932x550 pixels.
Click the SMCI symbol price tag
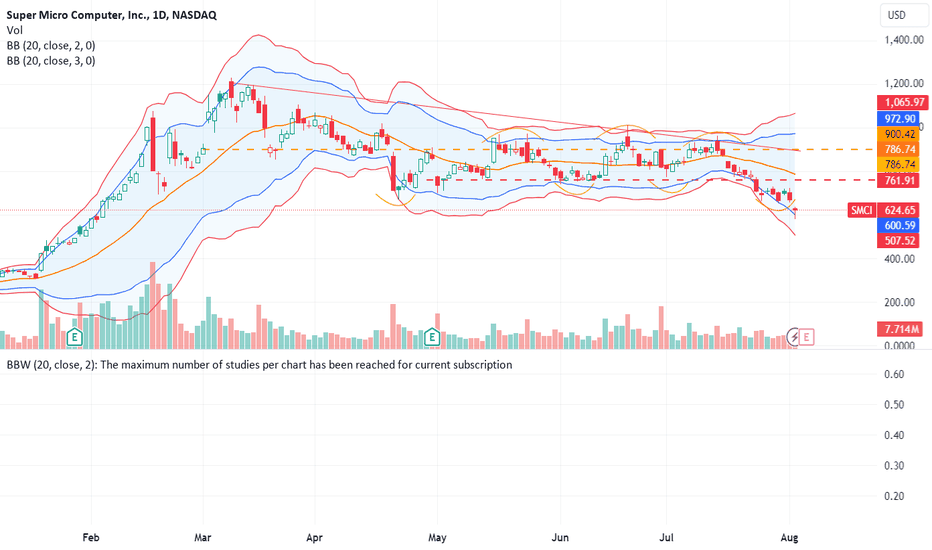pyautogui.click(x=861, y=210)
